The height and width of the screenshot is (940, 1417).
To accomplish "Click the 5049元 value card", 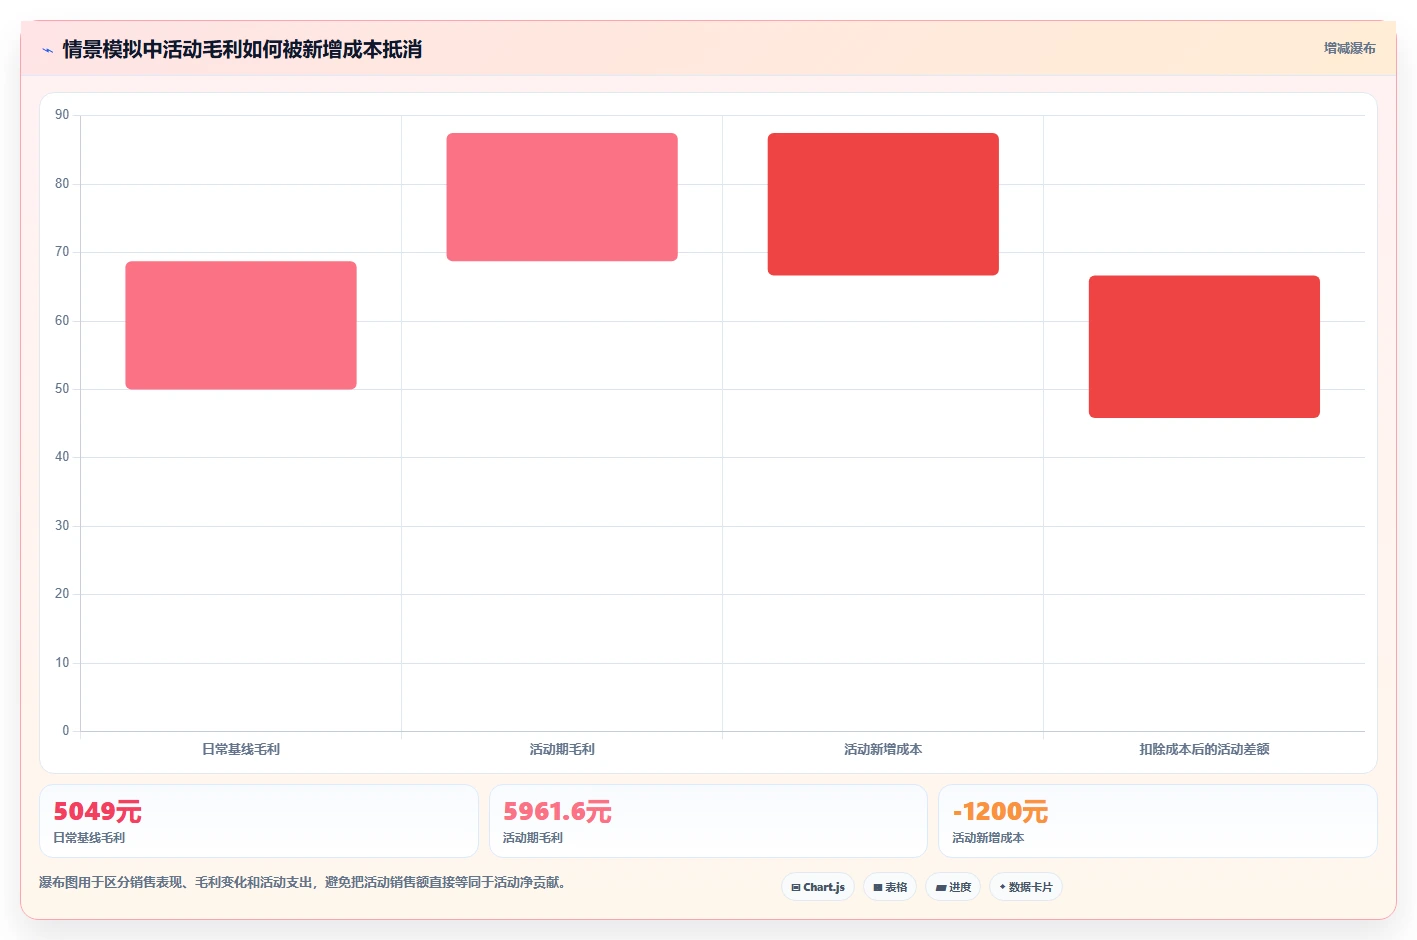I will [x=259, y=821].
